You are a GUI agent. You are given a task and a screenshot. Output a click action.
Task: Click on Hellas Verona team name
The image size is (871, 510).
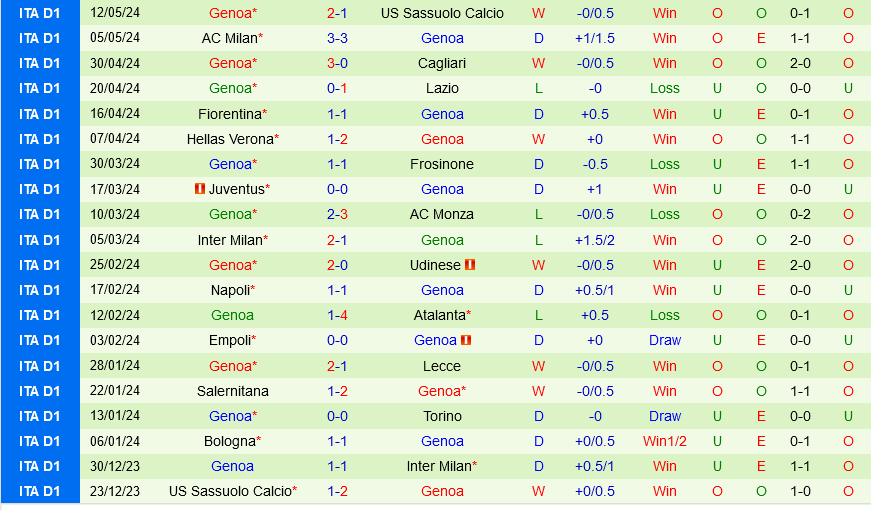pos(229,139)
